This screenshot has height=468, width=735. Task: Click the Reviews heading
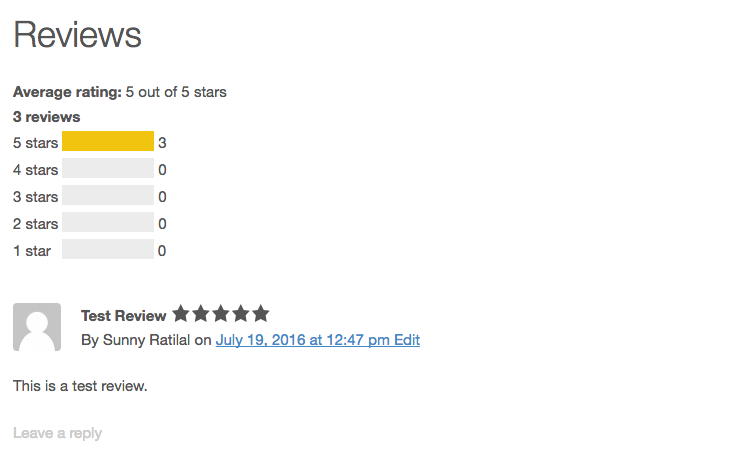[x=77, y=36]
